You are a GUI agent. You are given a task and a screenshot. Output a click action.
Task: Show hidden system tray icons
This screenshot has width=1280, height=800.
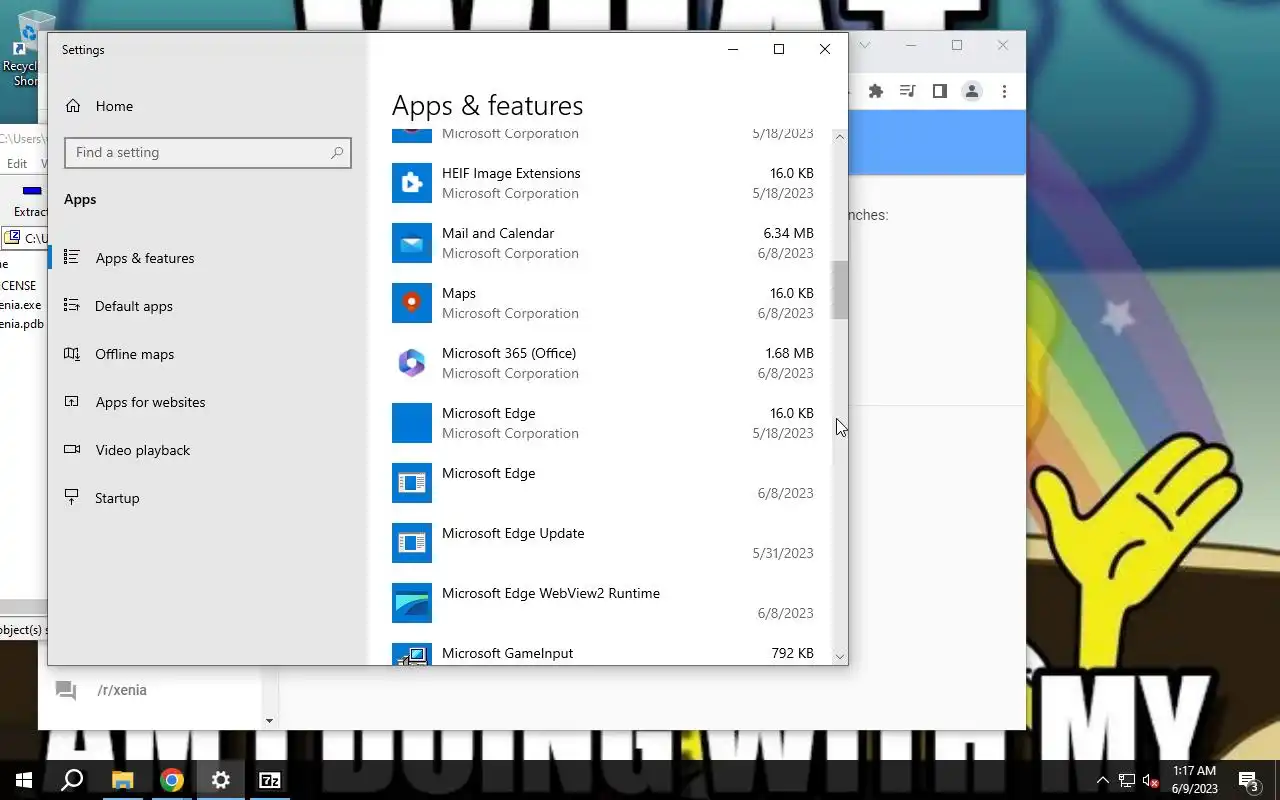(1102, 780)
